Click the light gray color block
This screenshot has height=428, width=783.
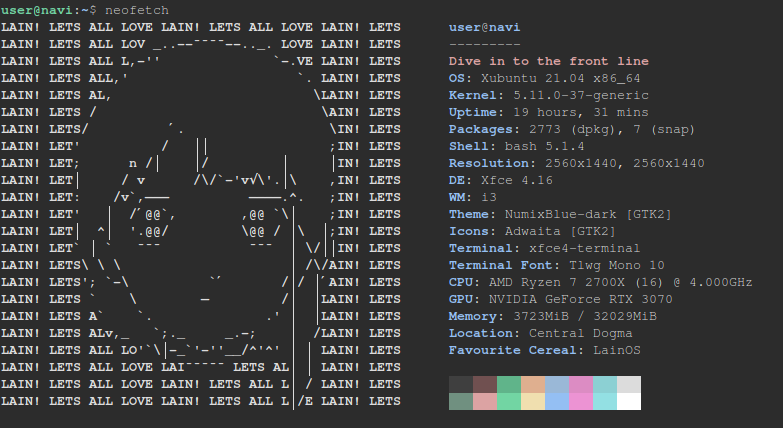(629, 385)
